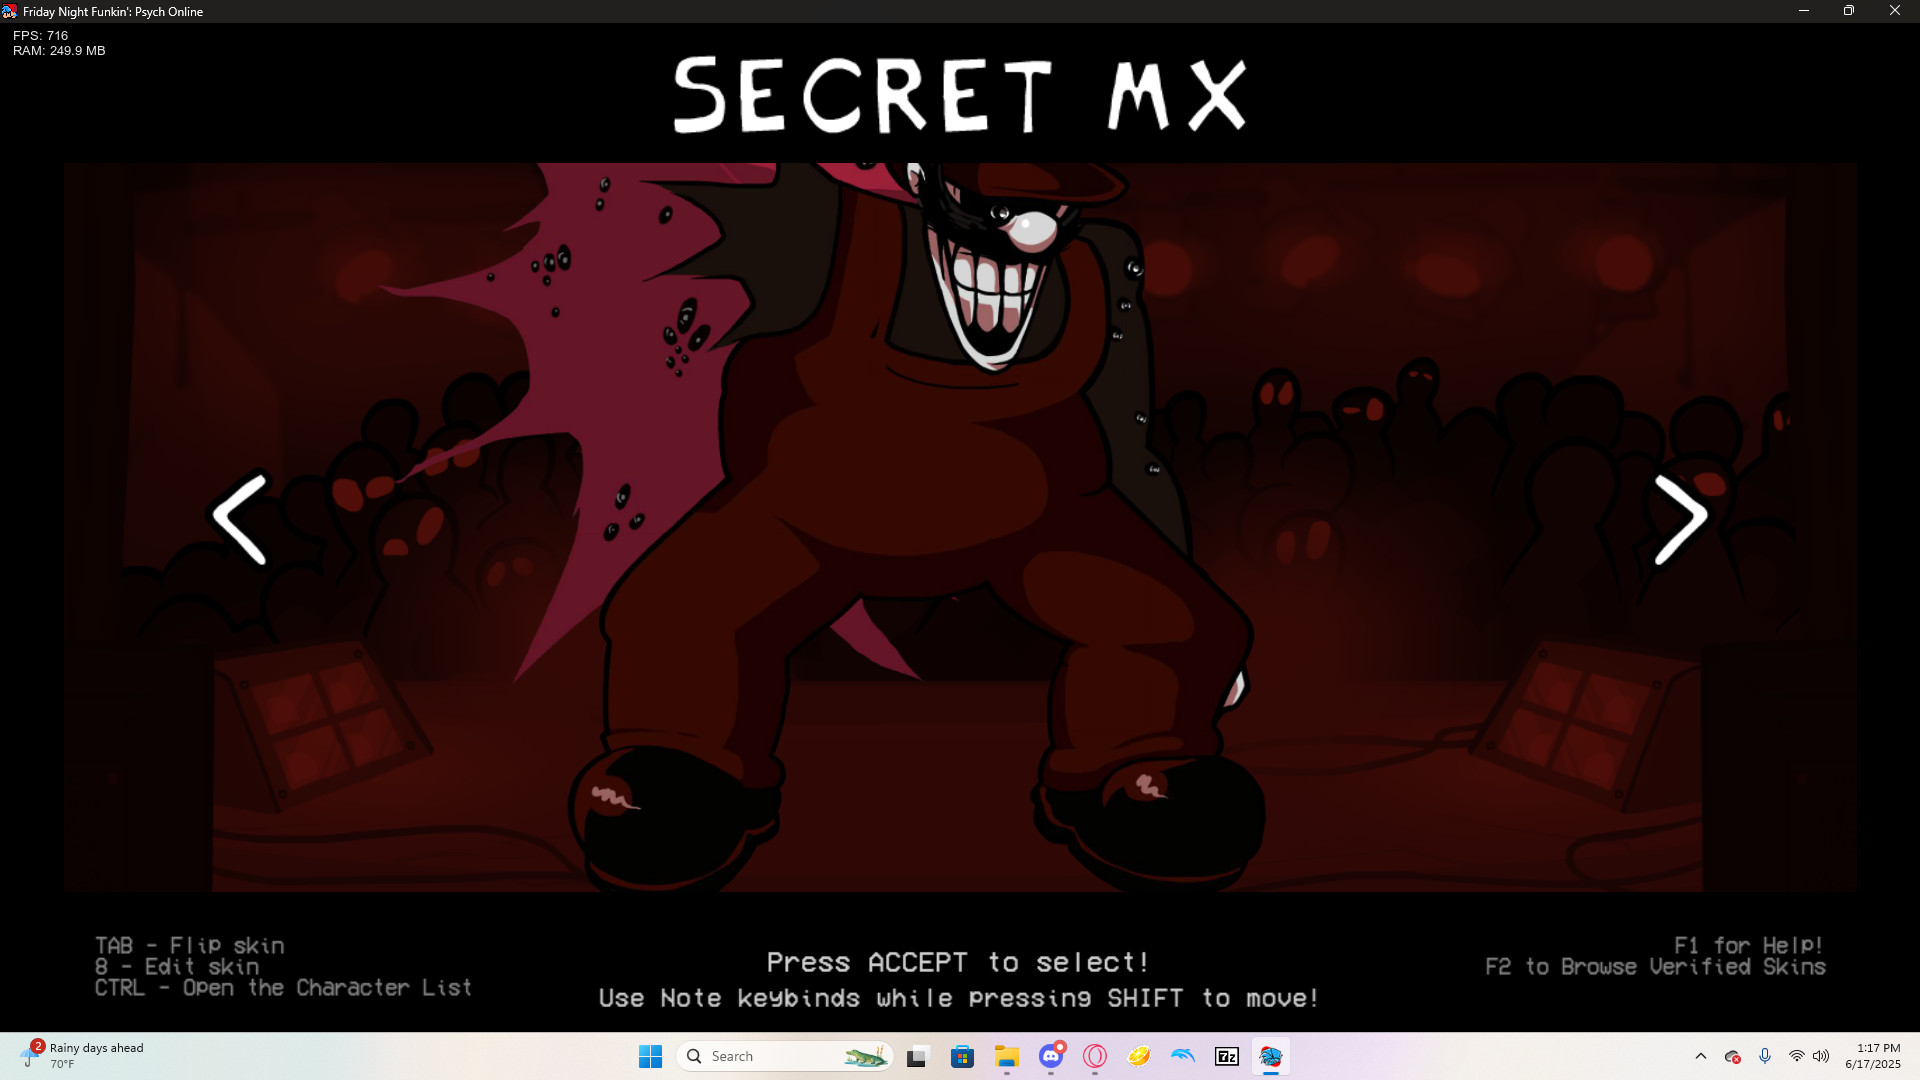
Task: Open File Explorer from taskbar
Action: tap(1006, 1056)
